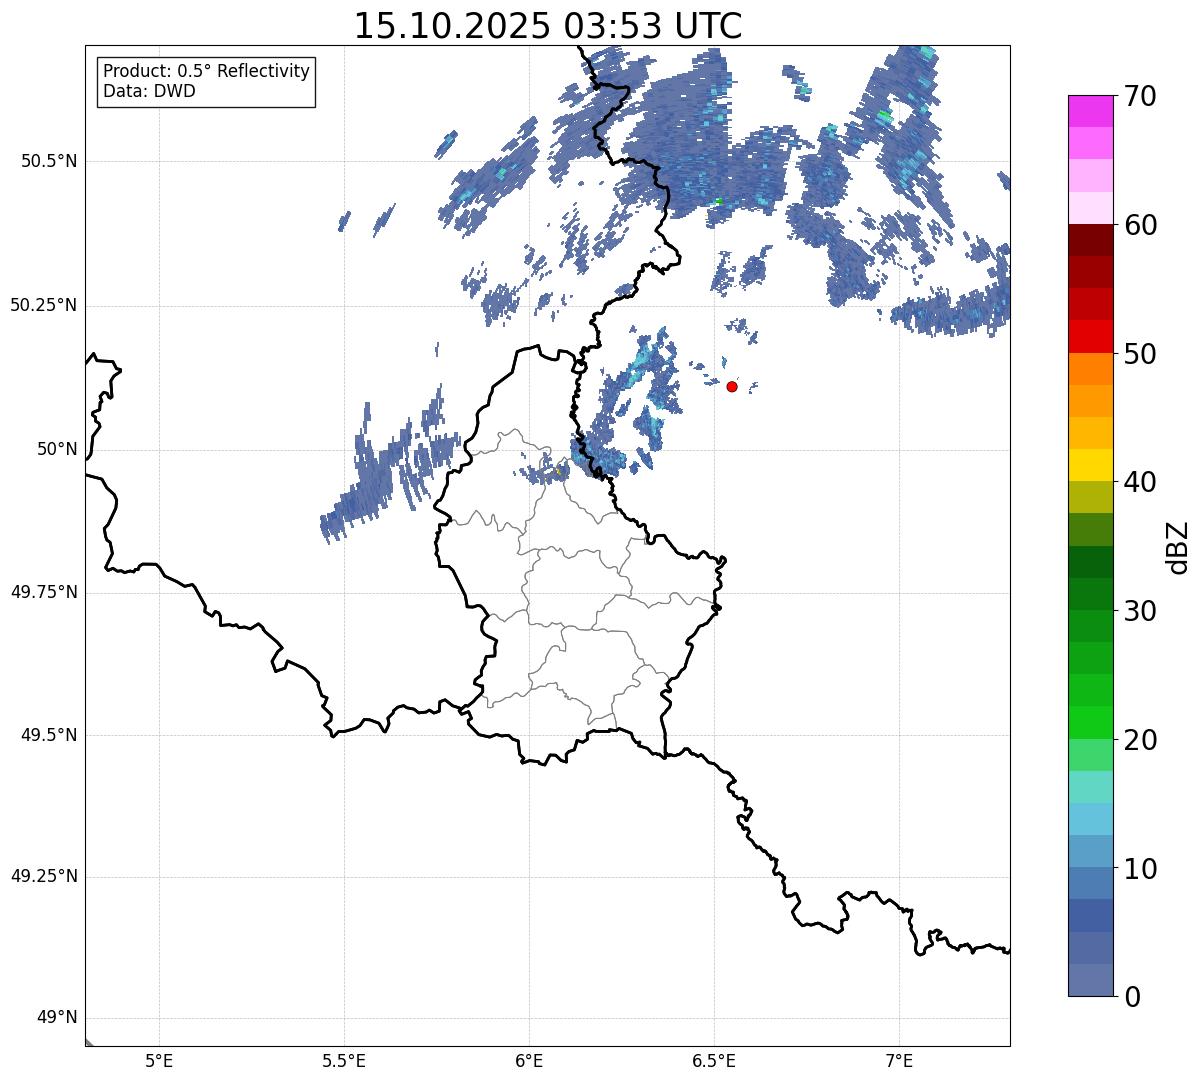Screen dimensions: 1202x1081
Task: Click the colorbar tick label "10"
Action: click(1140, 869)
